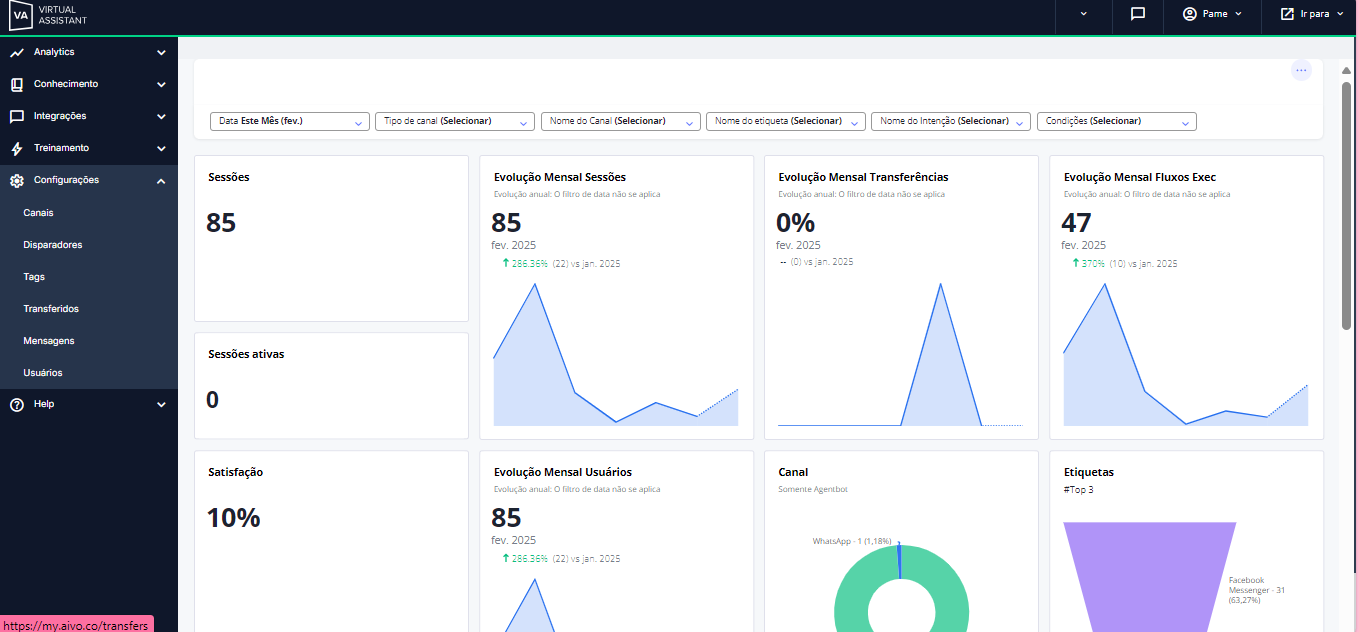
Task: Open the Tipo de canal filter
Action: point(455,121)
